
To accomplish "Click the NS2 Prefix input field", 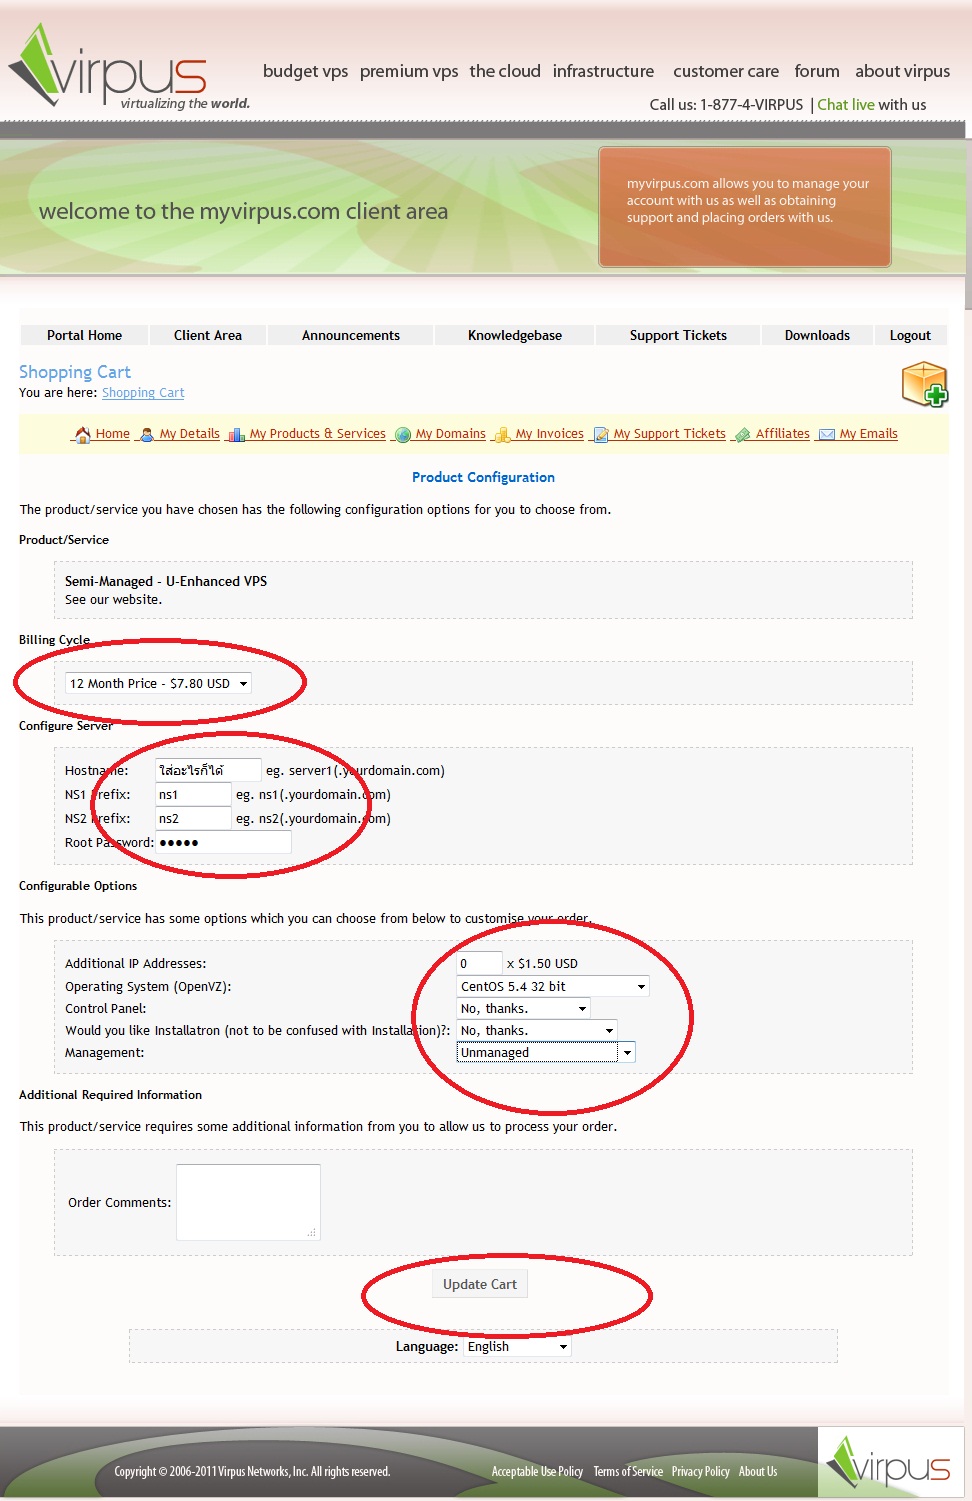I will [193, 818].
